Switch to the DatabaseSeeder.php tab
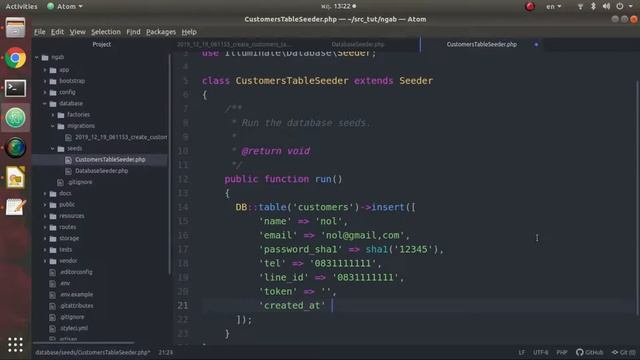 point(358,44)
